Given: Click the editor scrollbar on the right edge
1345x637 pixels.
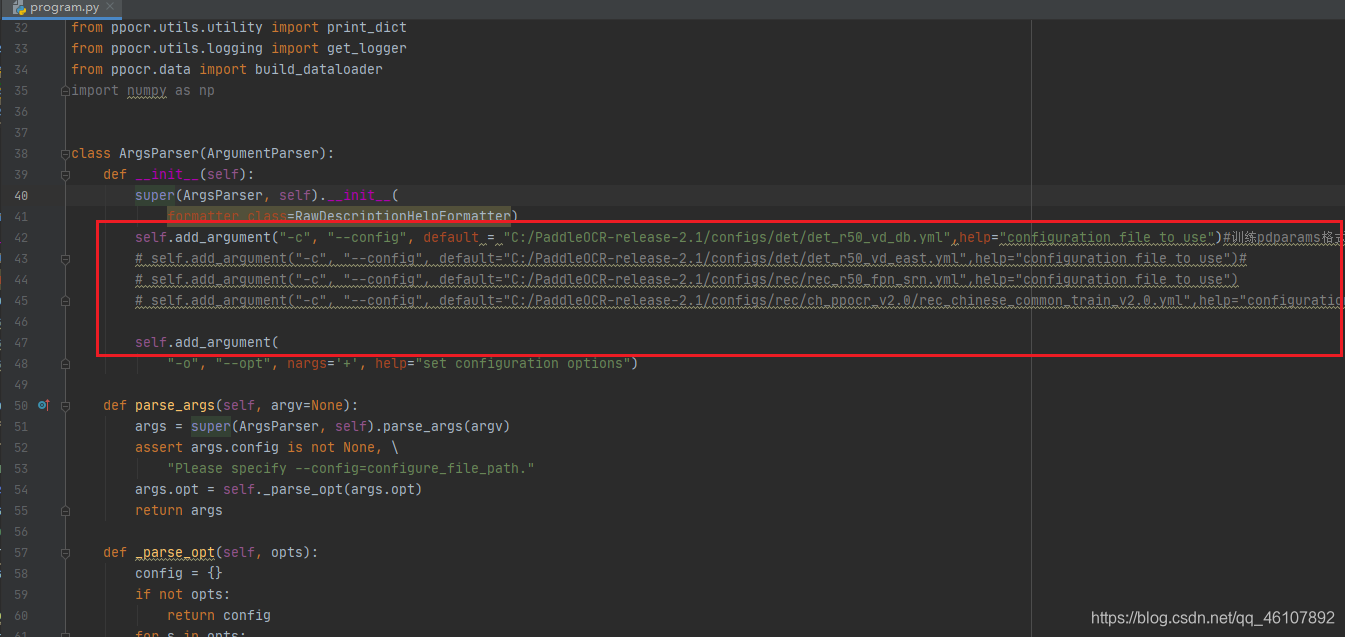Looking at the screenshot, I should click(1340, 300).
